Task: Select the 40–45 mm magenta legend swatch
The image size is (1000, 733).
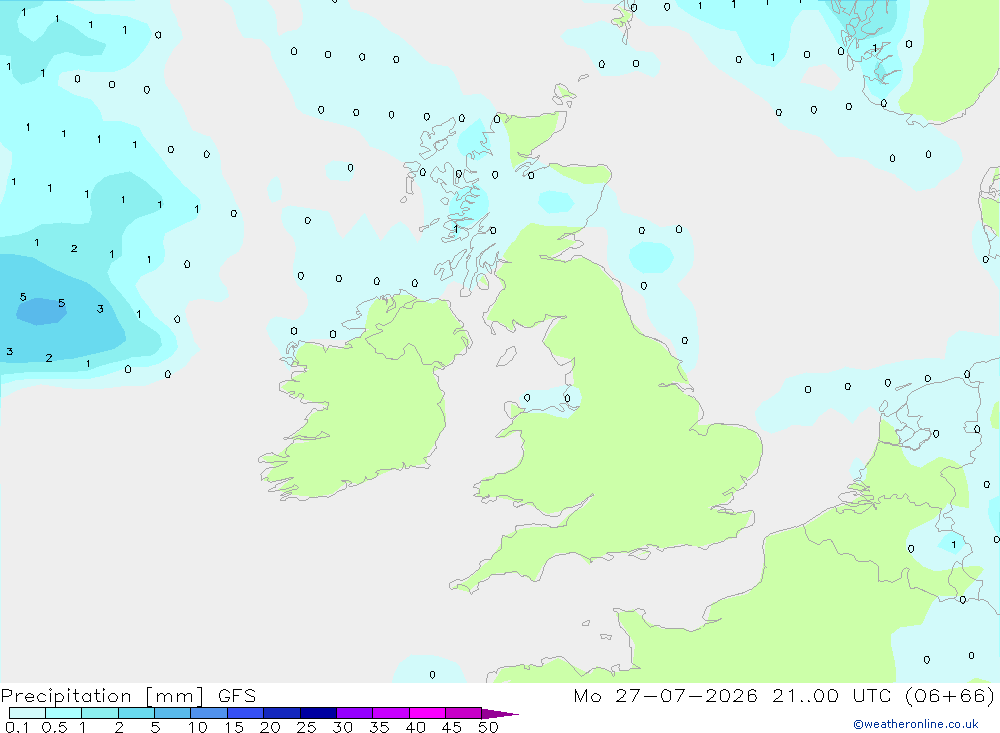Action: click(x=427, y=713)
